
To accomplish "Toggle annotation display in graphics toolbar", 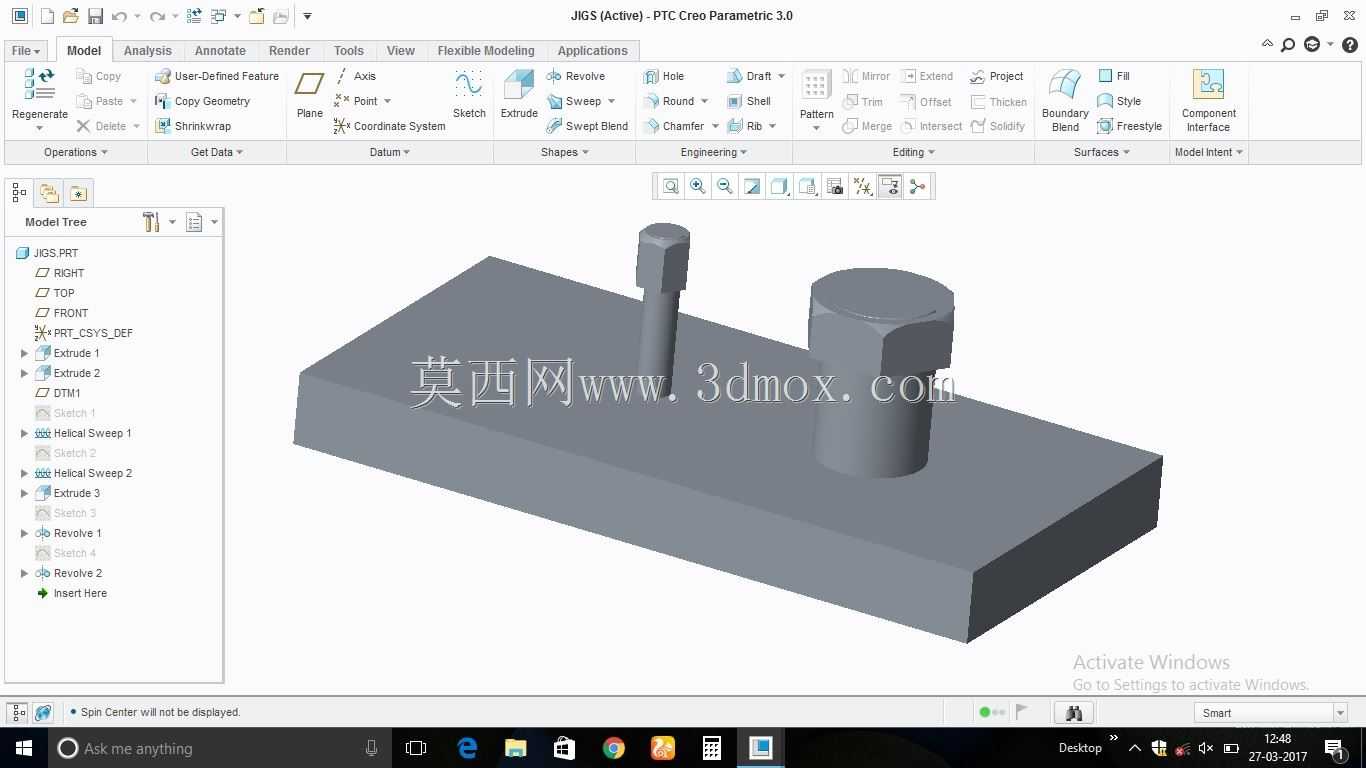I will [x=890, y=186].
